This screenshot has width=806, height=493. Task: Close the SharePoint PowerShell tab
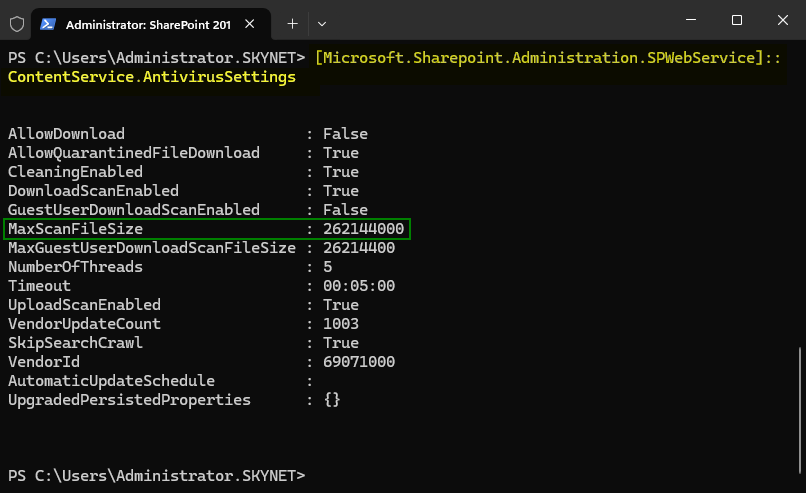pos(250,24)
